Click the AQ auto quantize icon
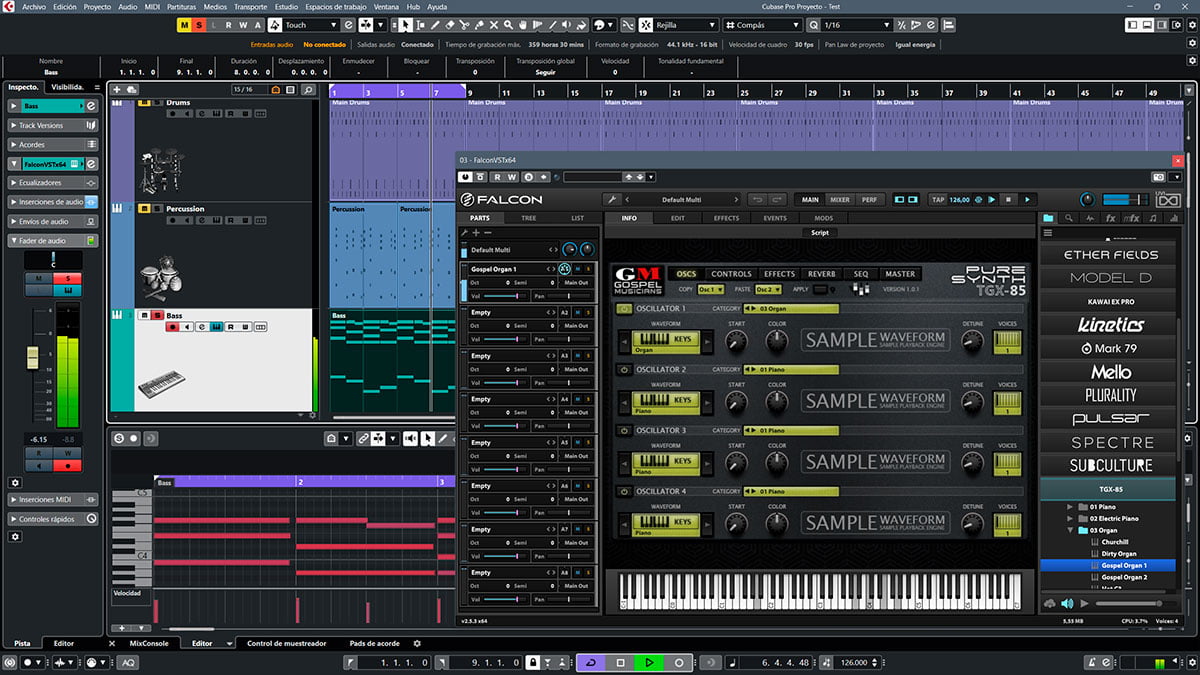1200x675 pixels. point(129,662)
